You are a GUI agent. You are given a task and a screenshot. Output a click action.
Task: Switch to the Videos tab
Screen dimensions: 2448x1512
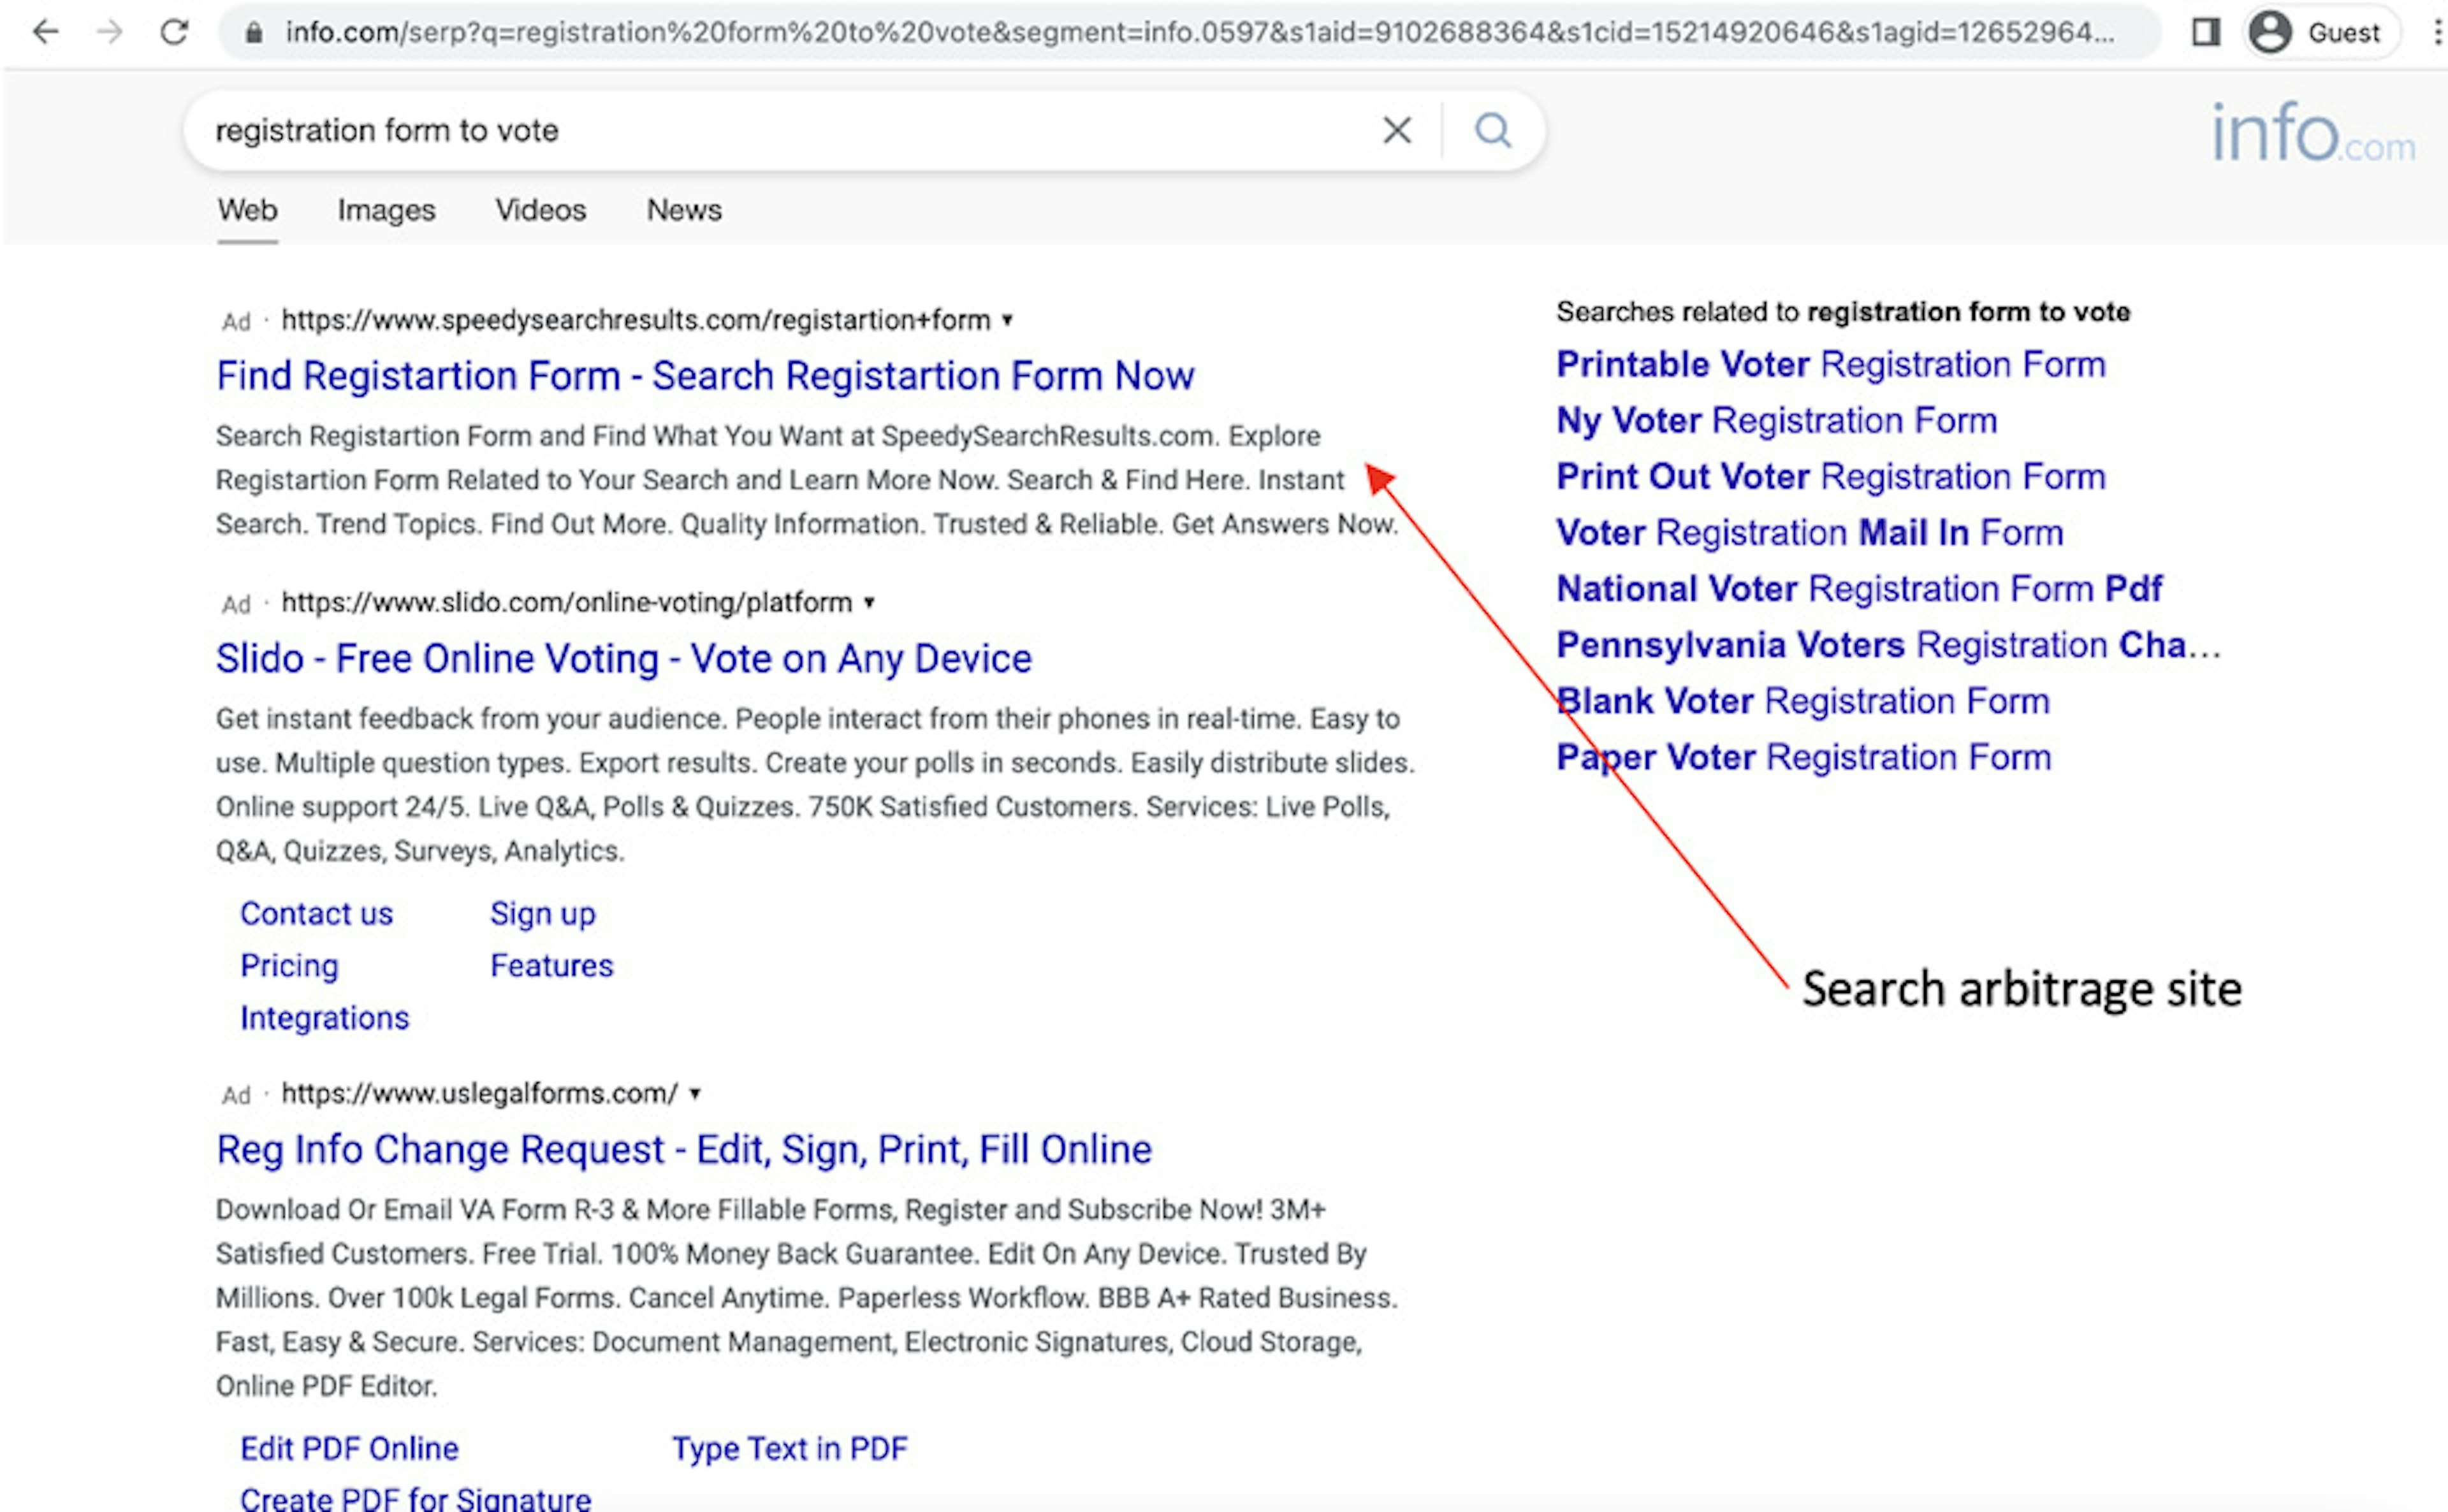(540, 210)
